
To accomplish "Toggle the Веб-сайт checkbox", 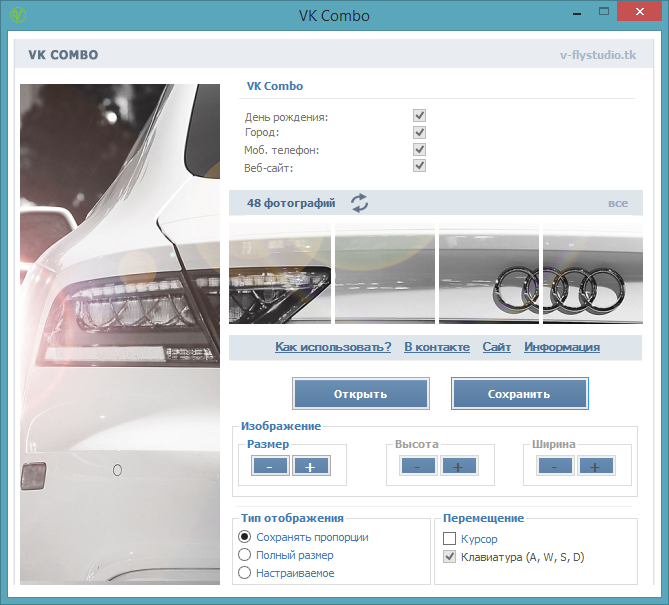I will pyautogui.click(x=419, y=166).
